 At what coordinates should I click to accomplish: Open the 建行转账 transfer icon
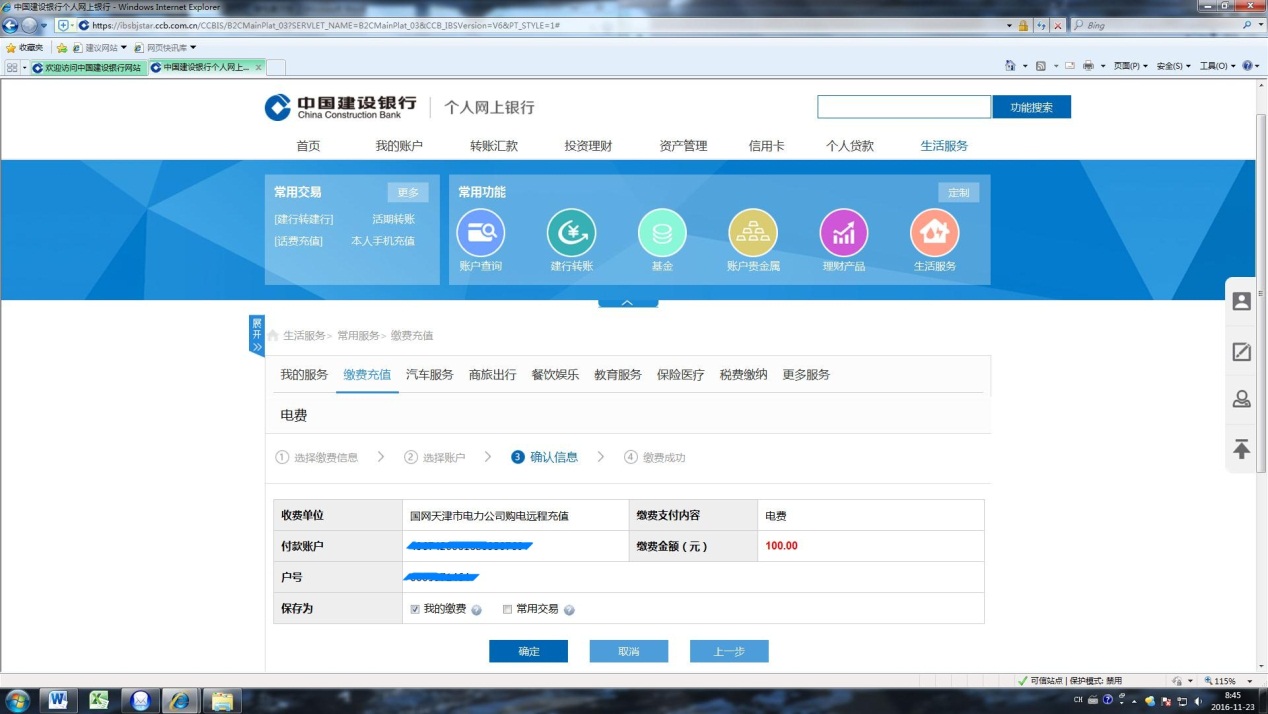[x=571, y=233]
